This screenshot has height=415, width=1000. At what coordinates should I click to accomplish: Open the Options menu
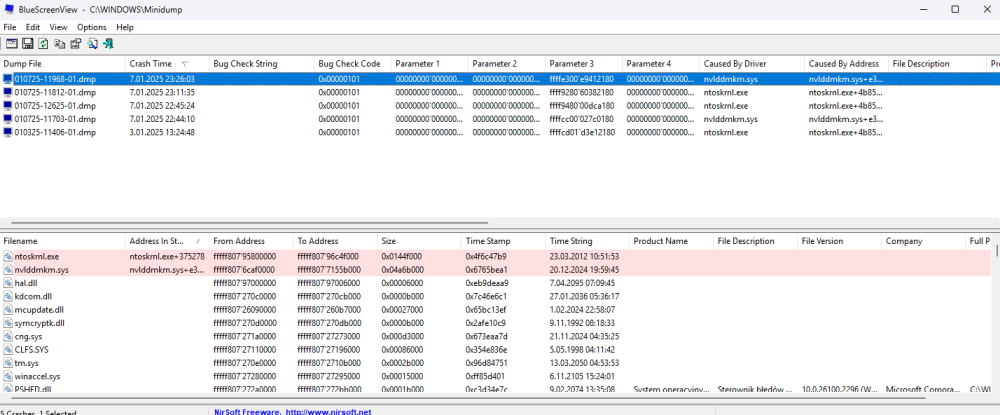coord(92,27)
